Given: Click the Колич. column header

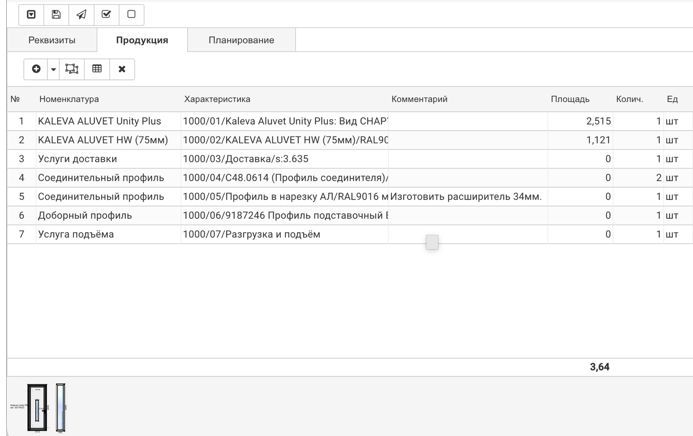Looking at the screenshot, I should point(629,99).
